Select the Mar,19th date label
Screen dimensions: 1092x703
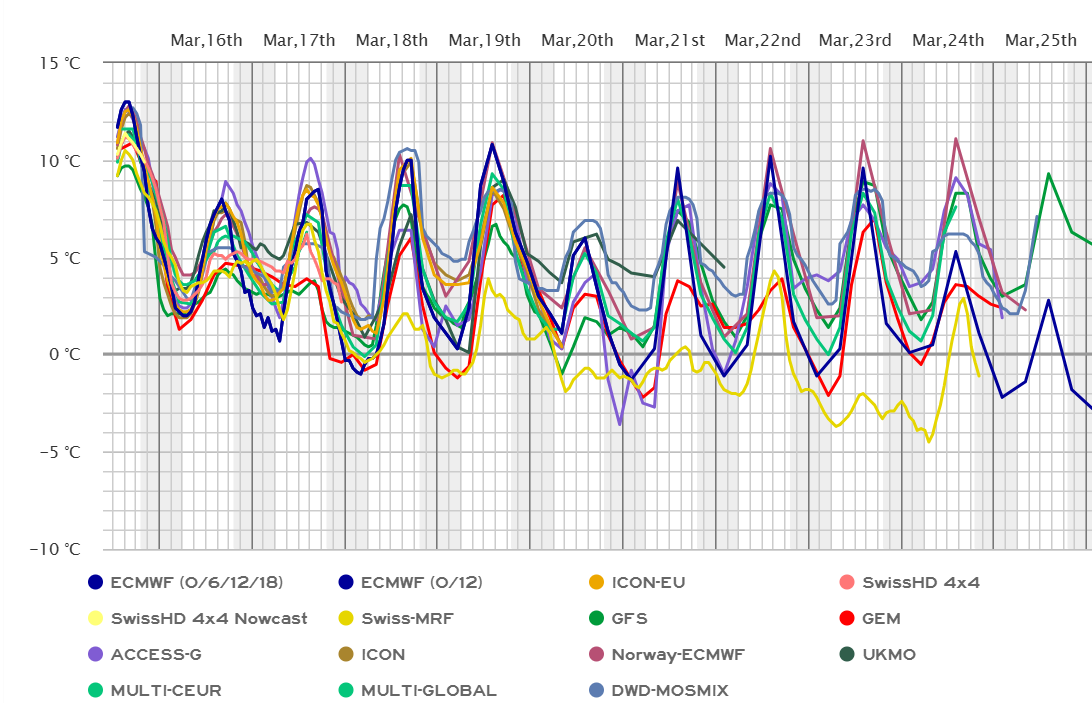click(x=484, y=40)
